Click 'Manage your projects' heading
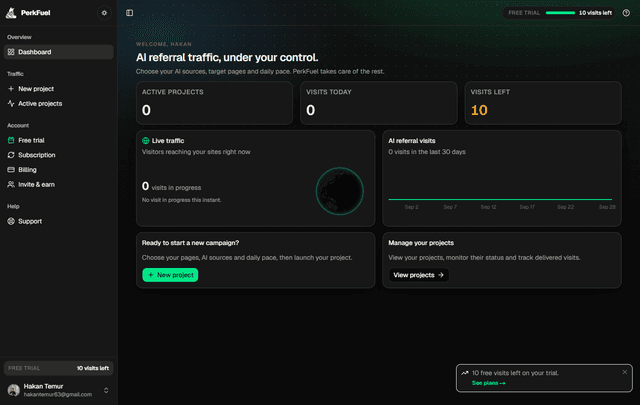The image size is (640, 405). 421,243
